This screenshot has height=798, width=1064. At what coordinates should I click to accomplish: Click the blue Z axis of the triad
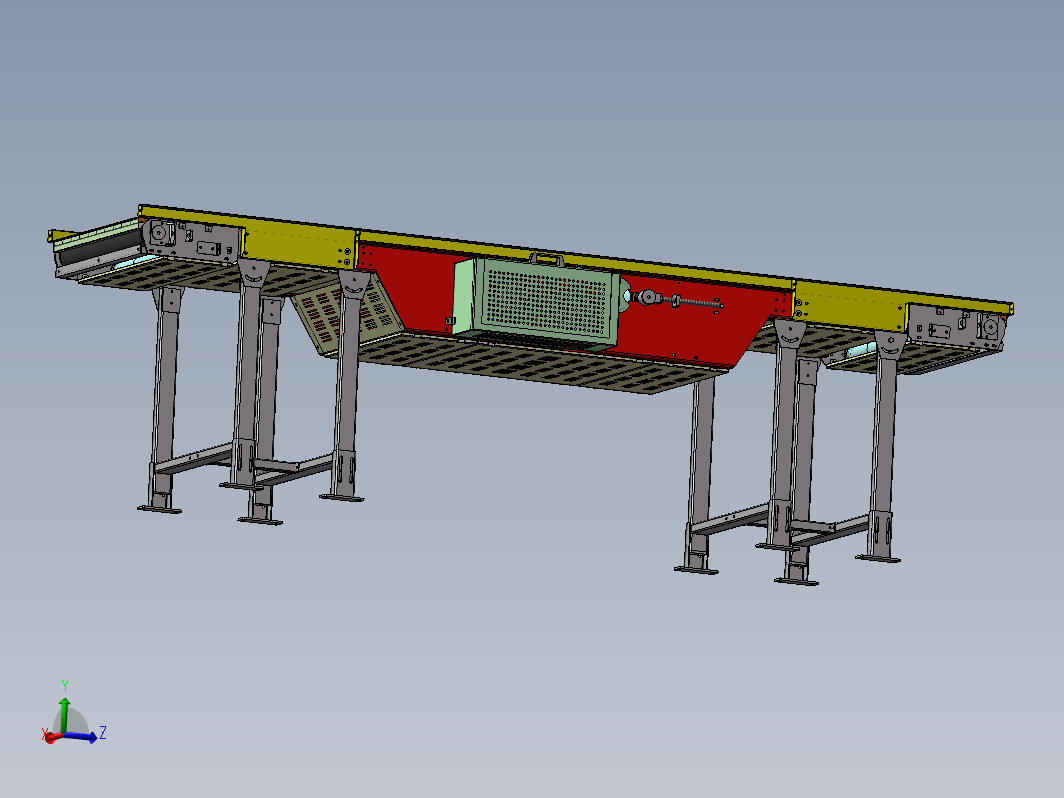pos(79,737)
